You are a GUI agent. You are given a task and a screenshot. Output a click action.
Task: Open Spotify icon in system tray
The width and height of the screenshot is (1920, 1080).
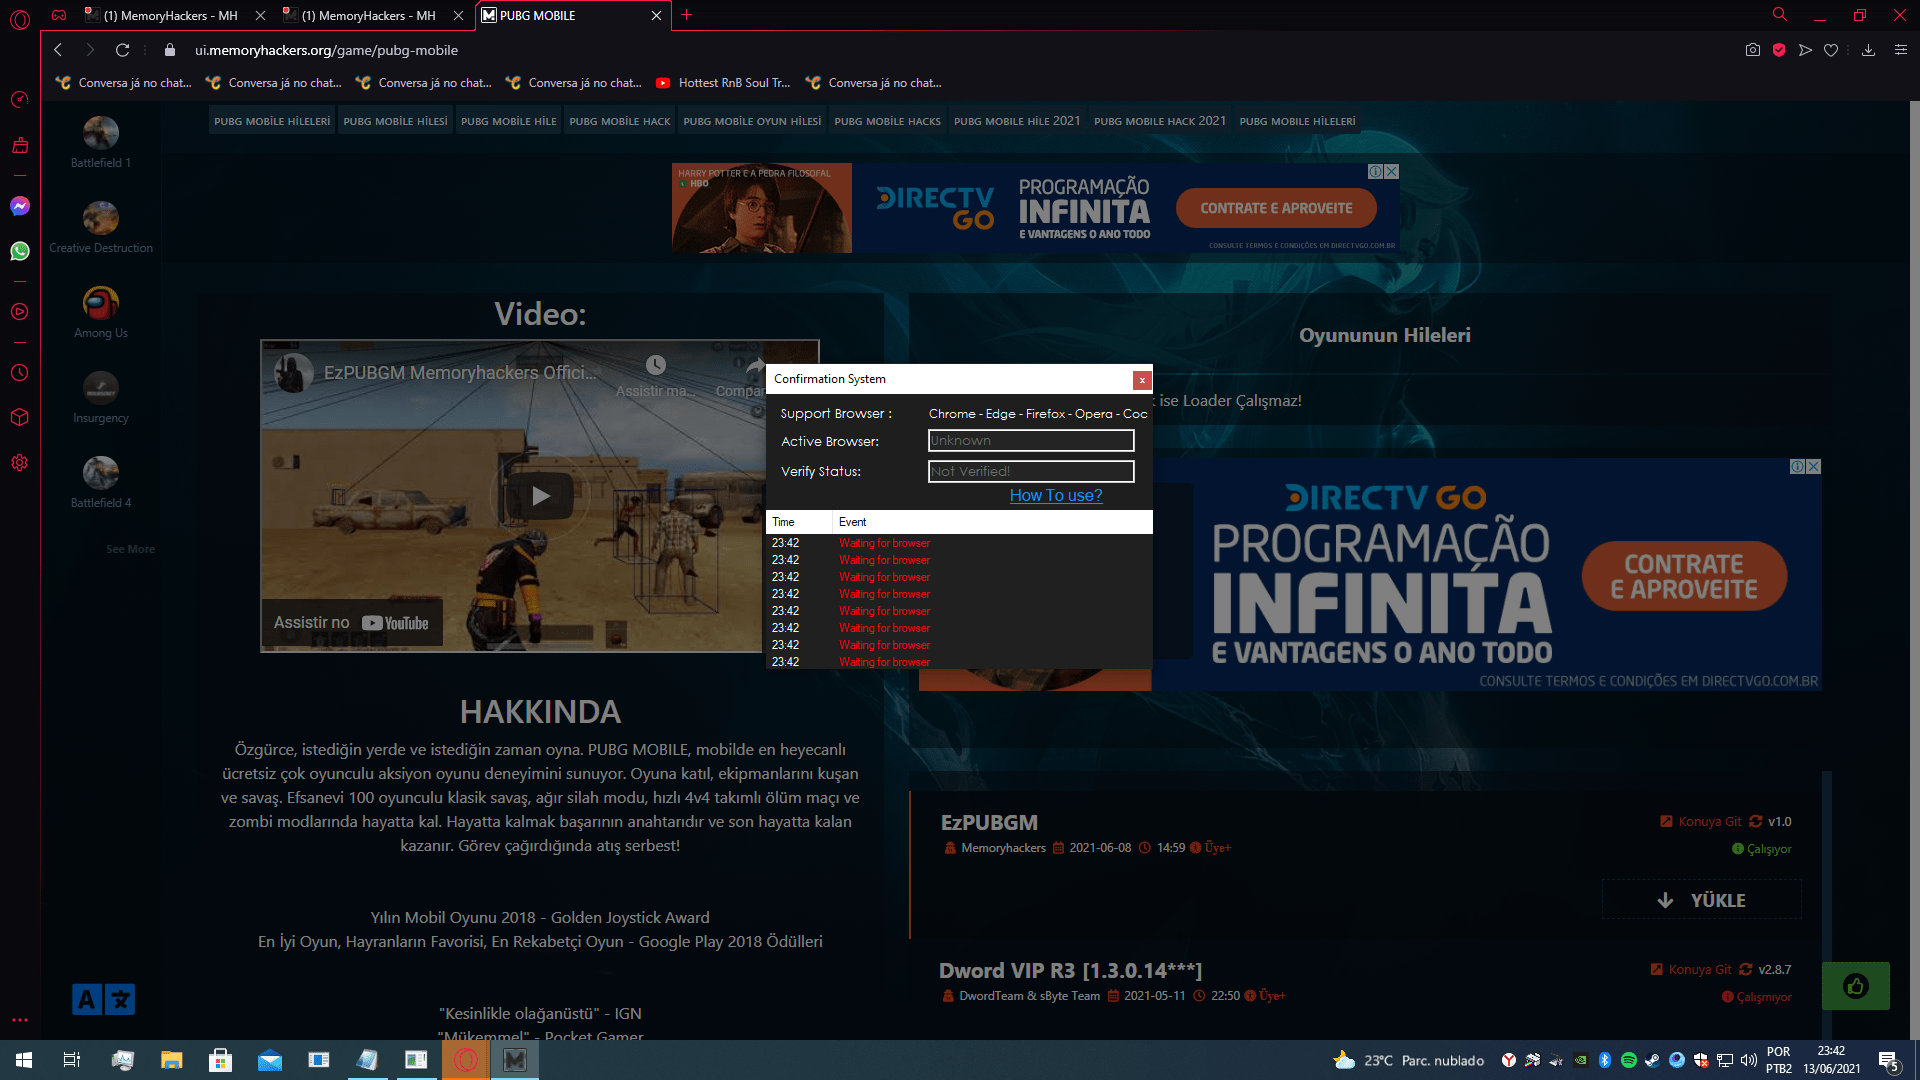(x=1629, y=1060)
